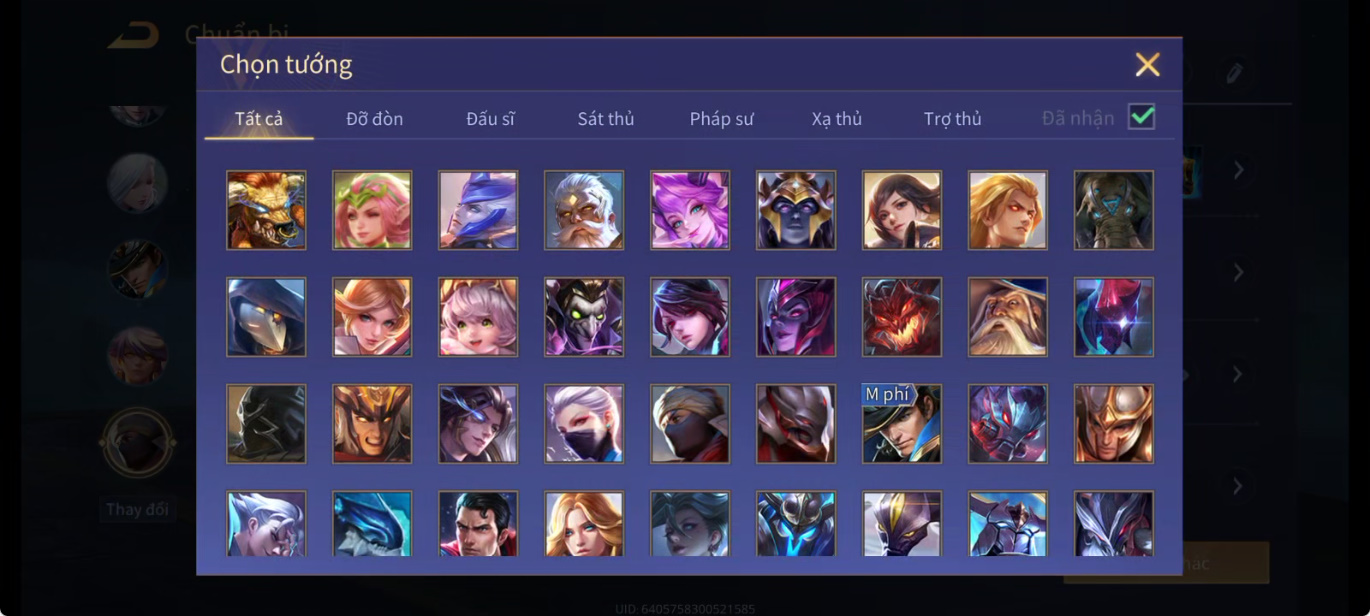Select the hooded plague mask hero
Image resolution: width=1370 pixels, height=616 pixels.
(266, 317)
